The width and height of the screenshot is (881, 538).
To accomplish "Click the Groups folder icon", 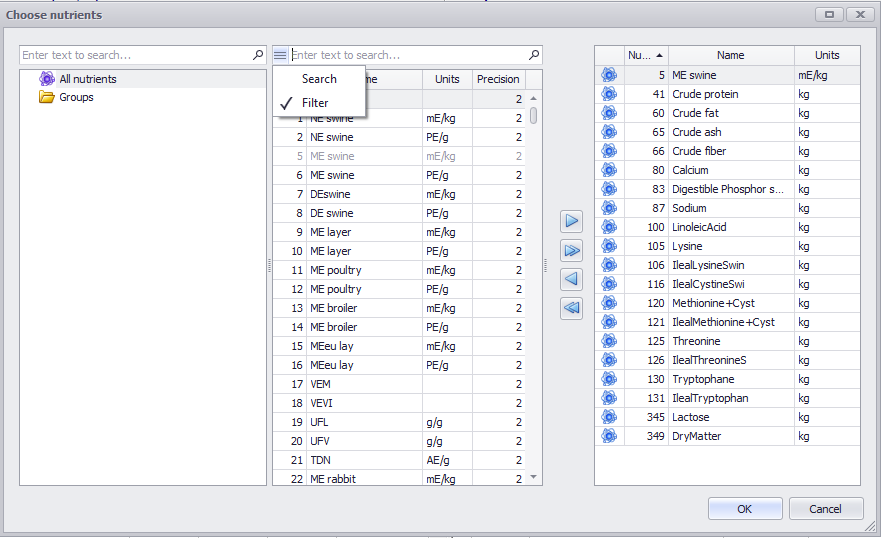I will point(47,97).
